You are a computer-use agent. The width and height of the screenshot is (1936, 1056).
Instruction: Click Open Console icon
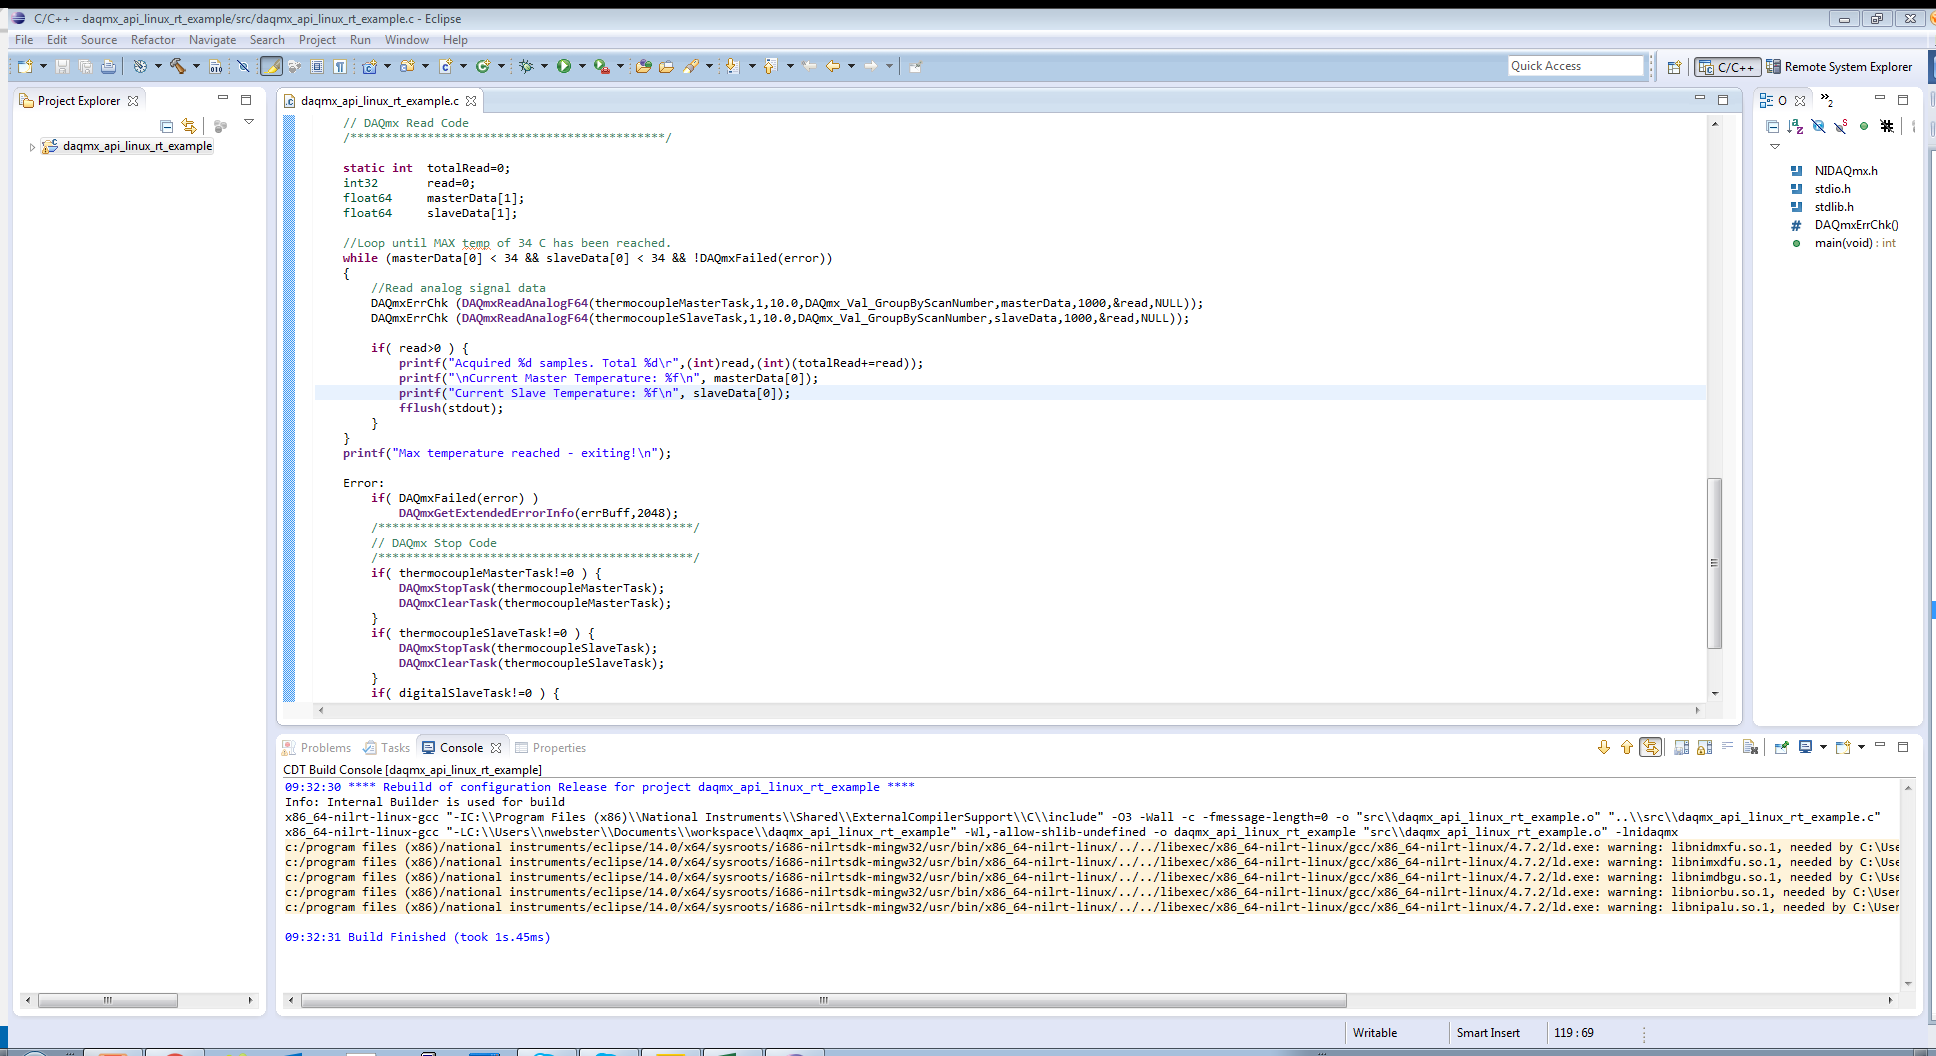[x=1843, y=747]
